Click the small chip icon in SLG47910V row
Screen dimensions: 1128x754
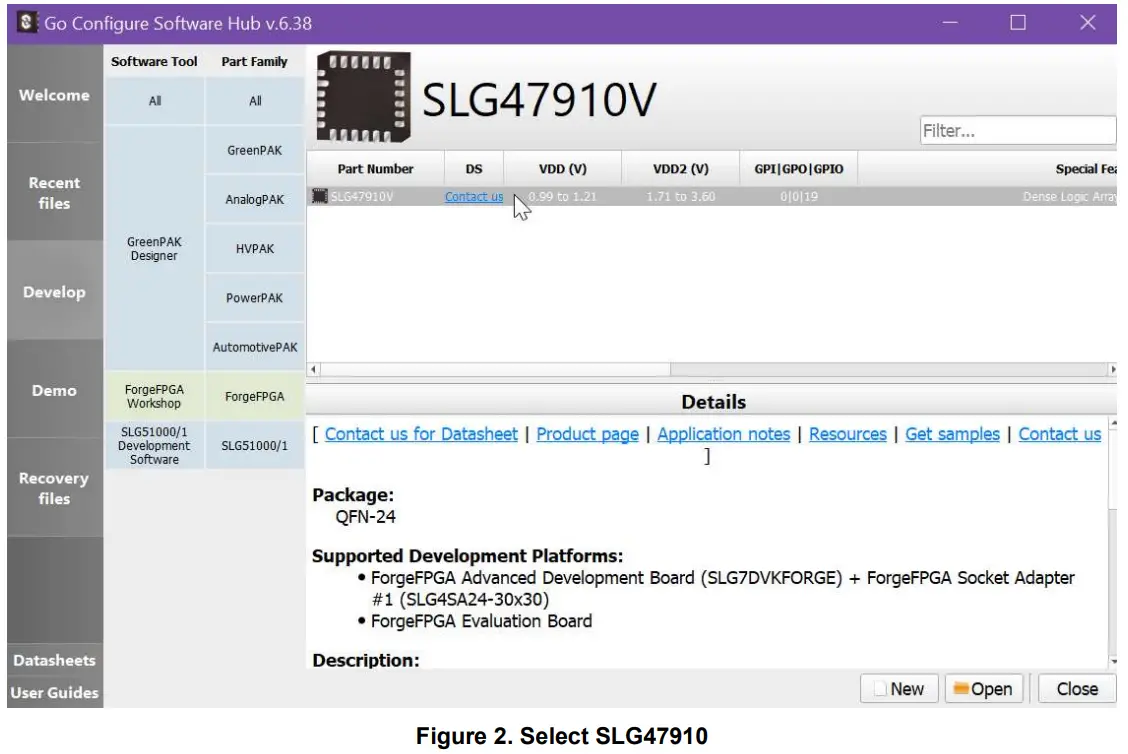(320, 196)
